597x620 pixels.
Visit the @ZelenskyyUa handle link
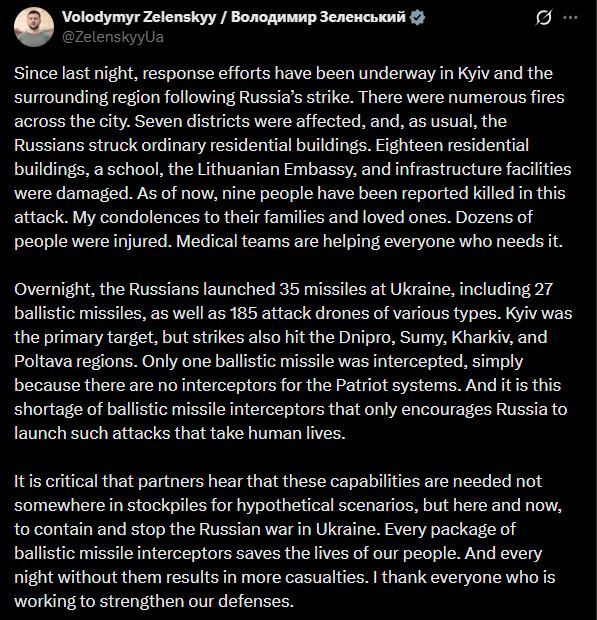coord(113,37)
